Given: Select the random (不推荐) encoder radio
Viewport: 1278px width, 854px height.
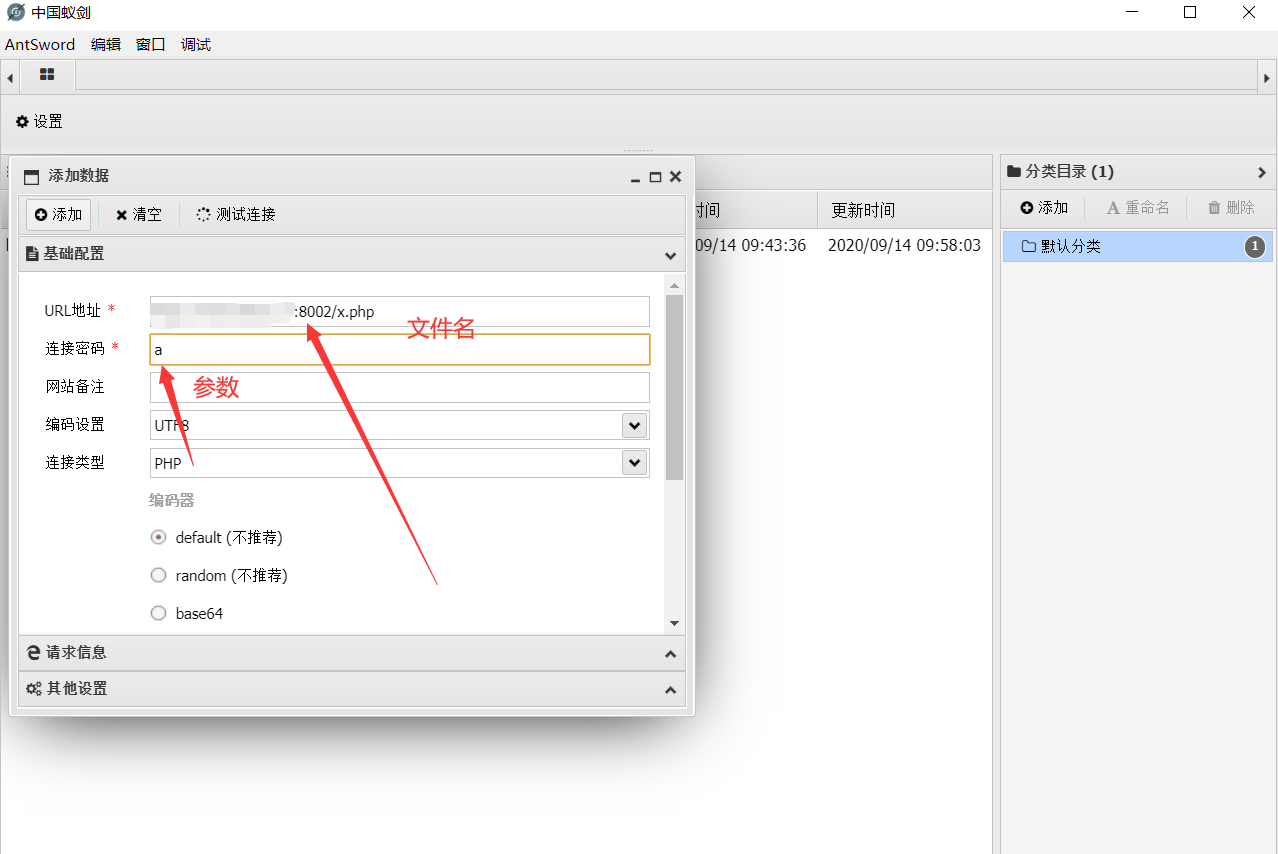Looking at the screenshot, I should (158, 575).
